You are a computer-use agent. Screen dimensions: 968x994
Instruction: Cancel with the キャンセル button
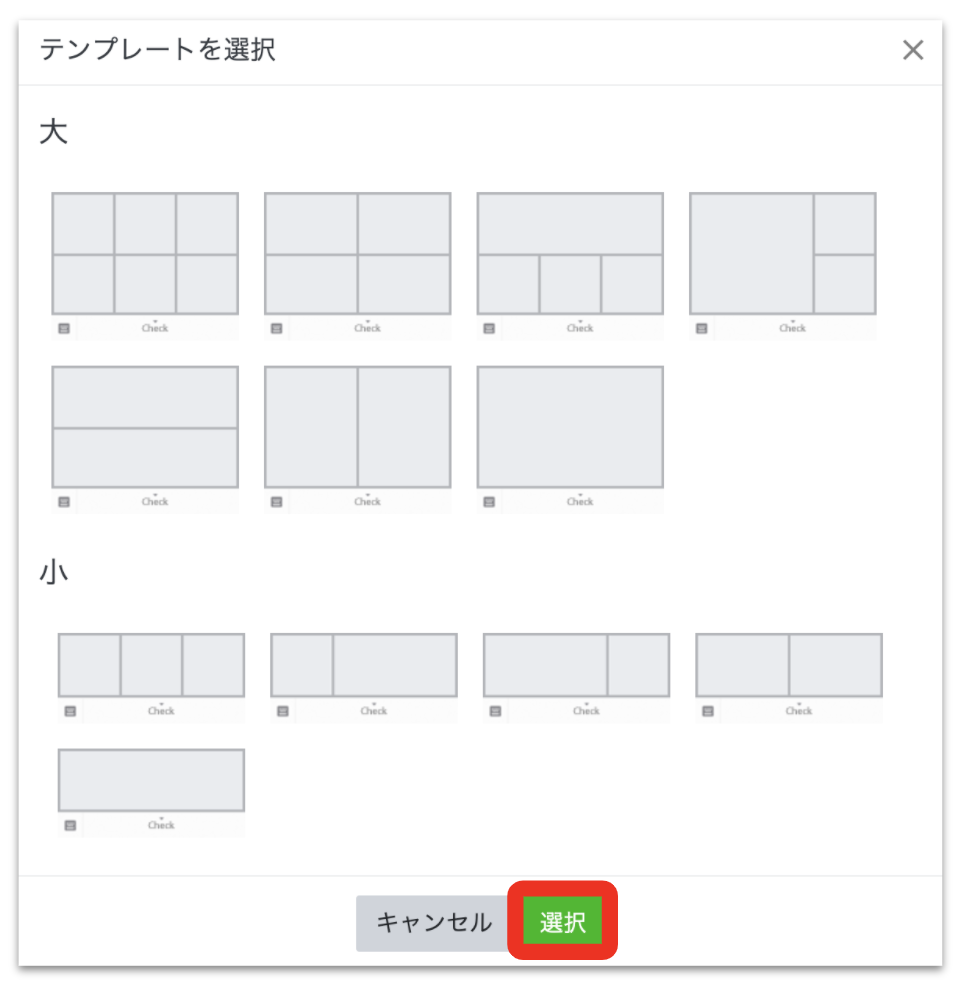click(x=434, y=922)
